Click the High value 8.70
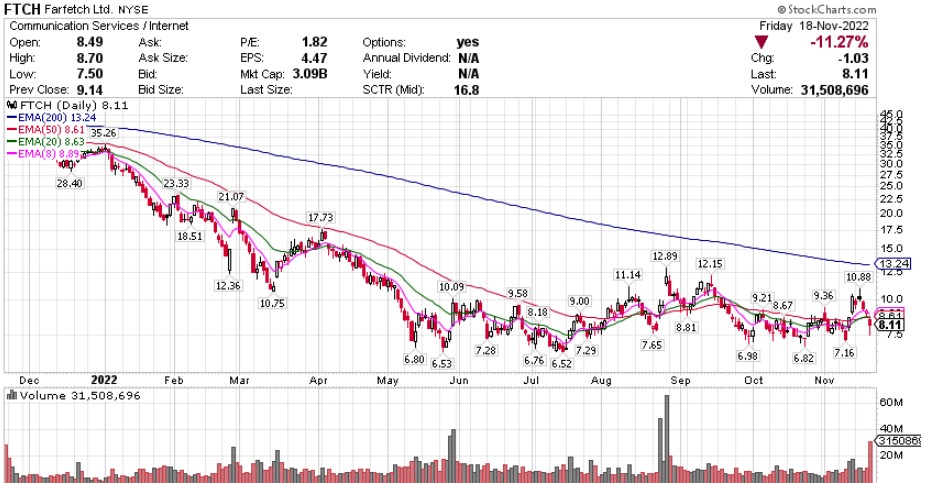The height and width of the screenshot is (483, 925). pos(89,58)
